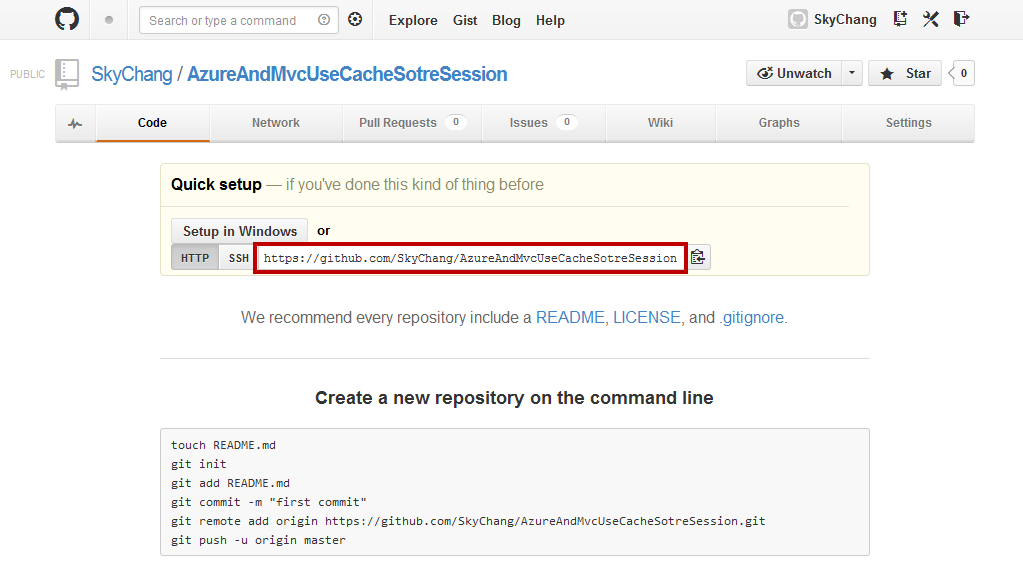This screenshot has height=573, width=1023.
Task: Open advanced search gear icon
Action: 355,20
